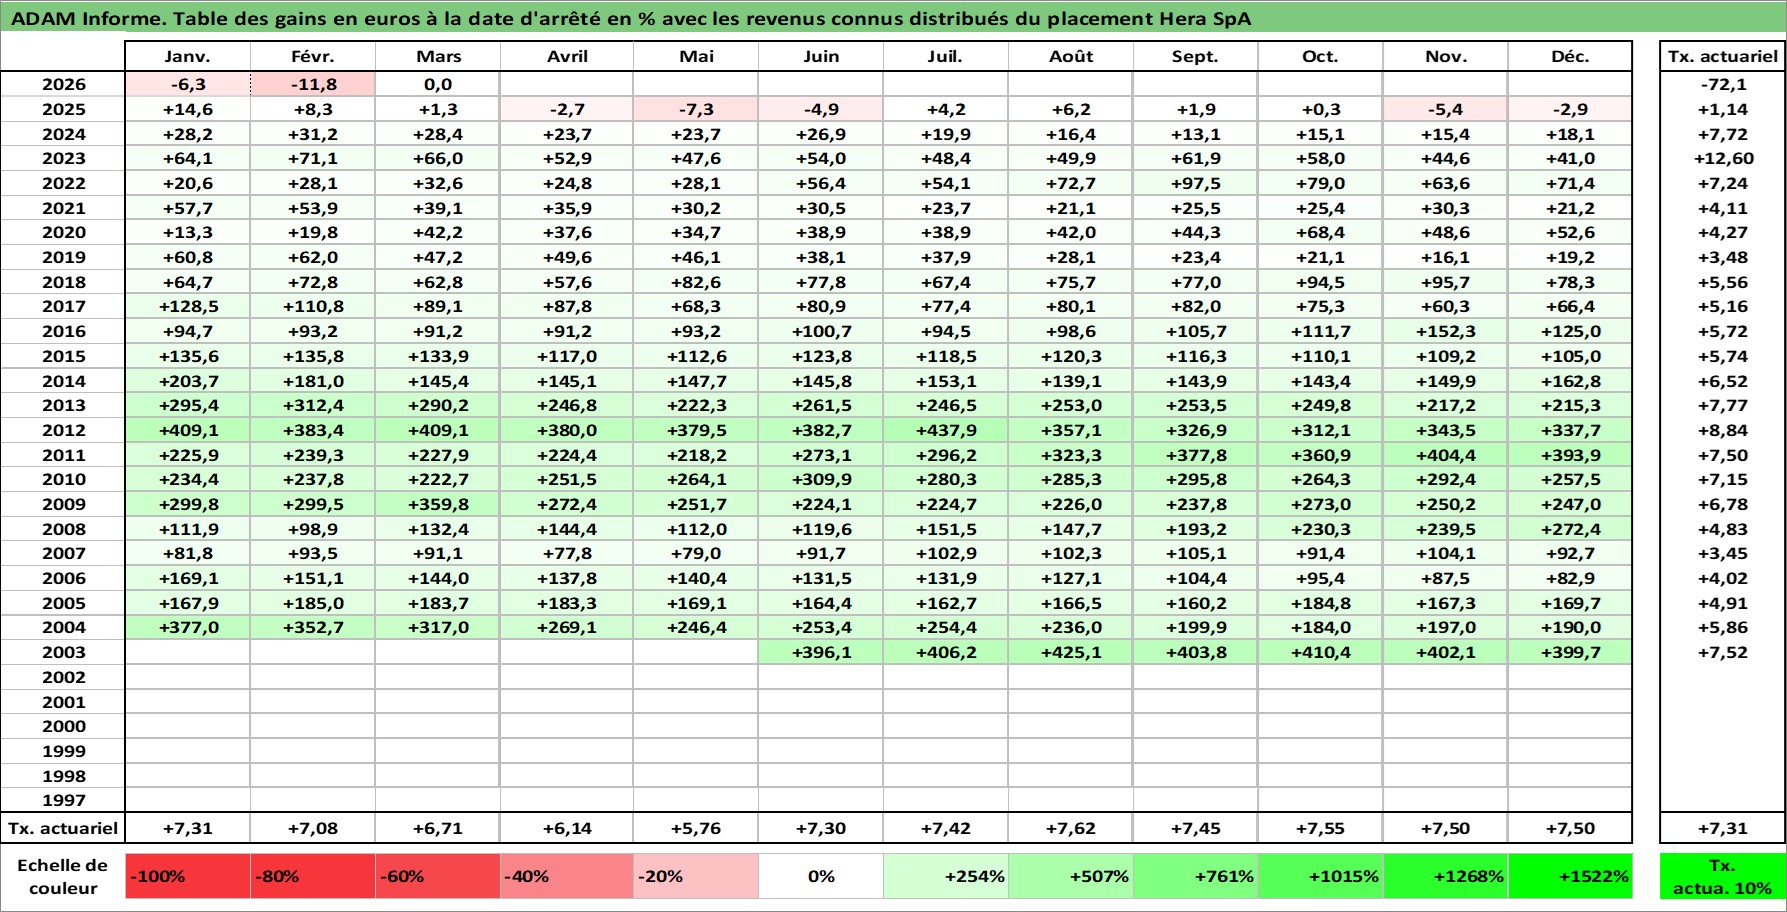1787x912 pixels.
Task: Select the 0% white scale cell
Action: pos(821,876)
